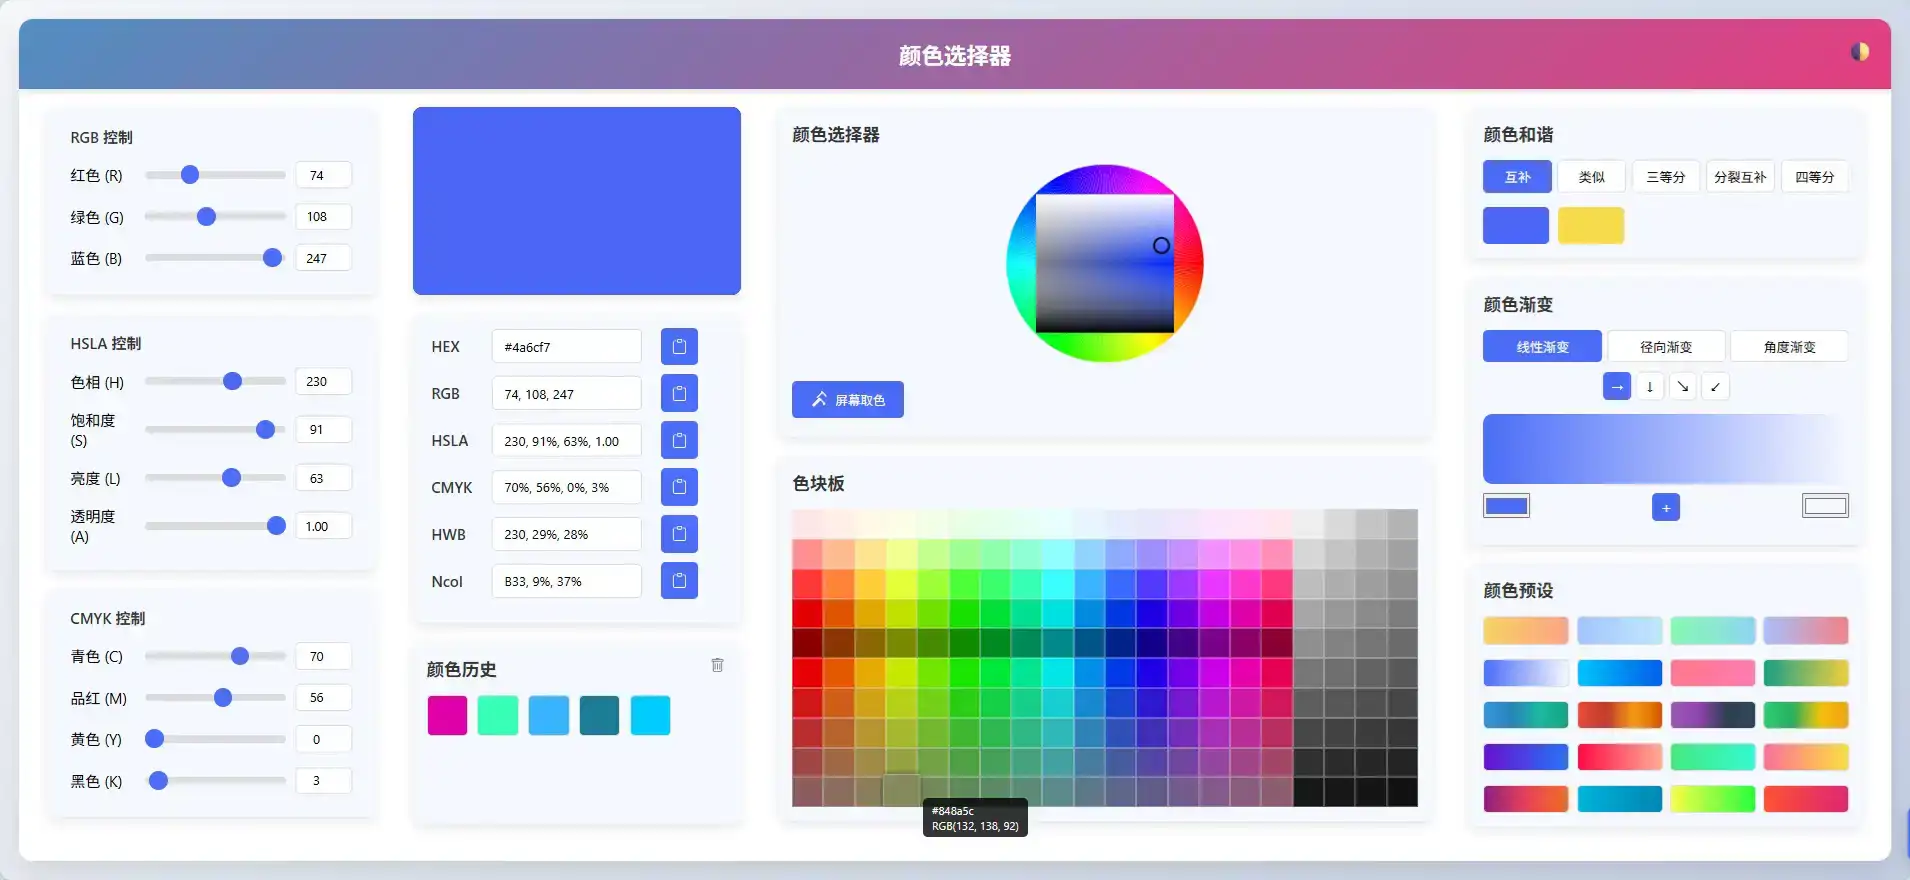Set gradient direction to diagonal down-right
1910x880 pixels.
[1683, 386]
